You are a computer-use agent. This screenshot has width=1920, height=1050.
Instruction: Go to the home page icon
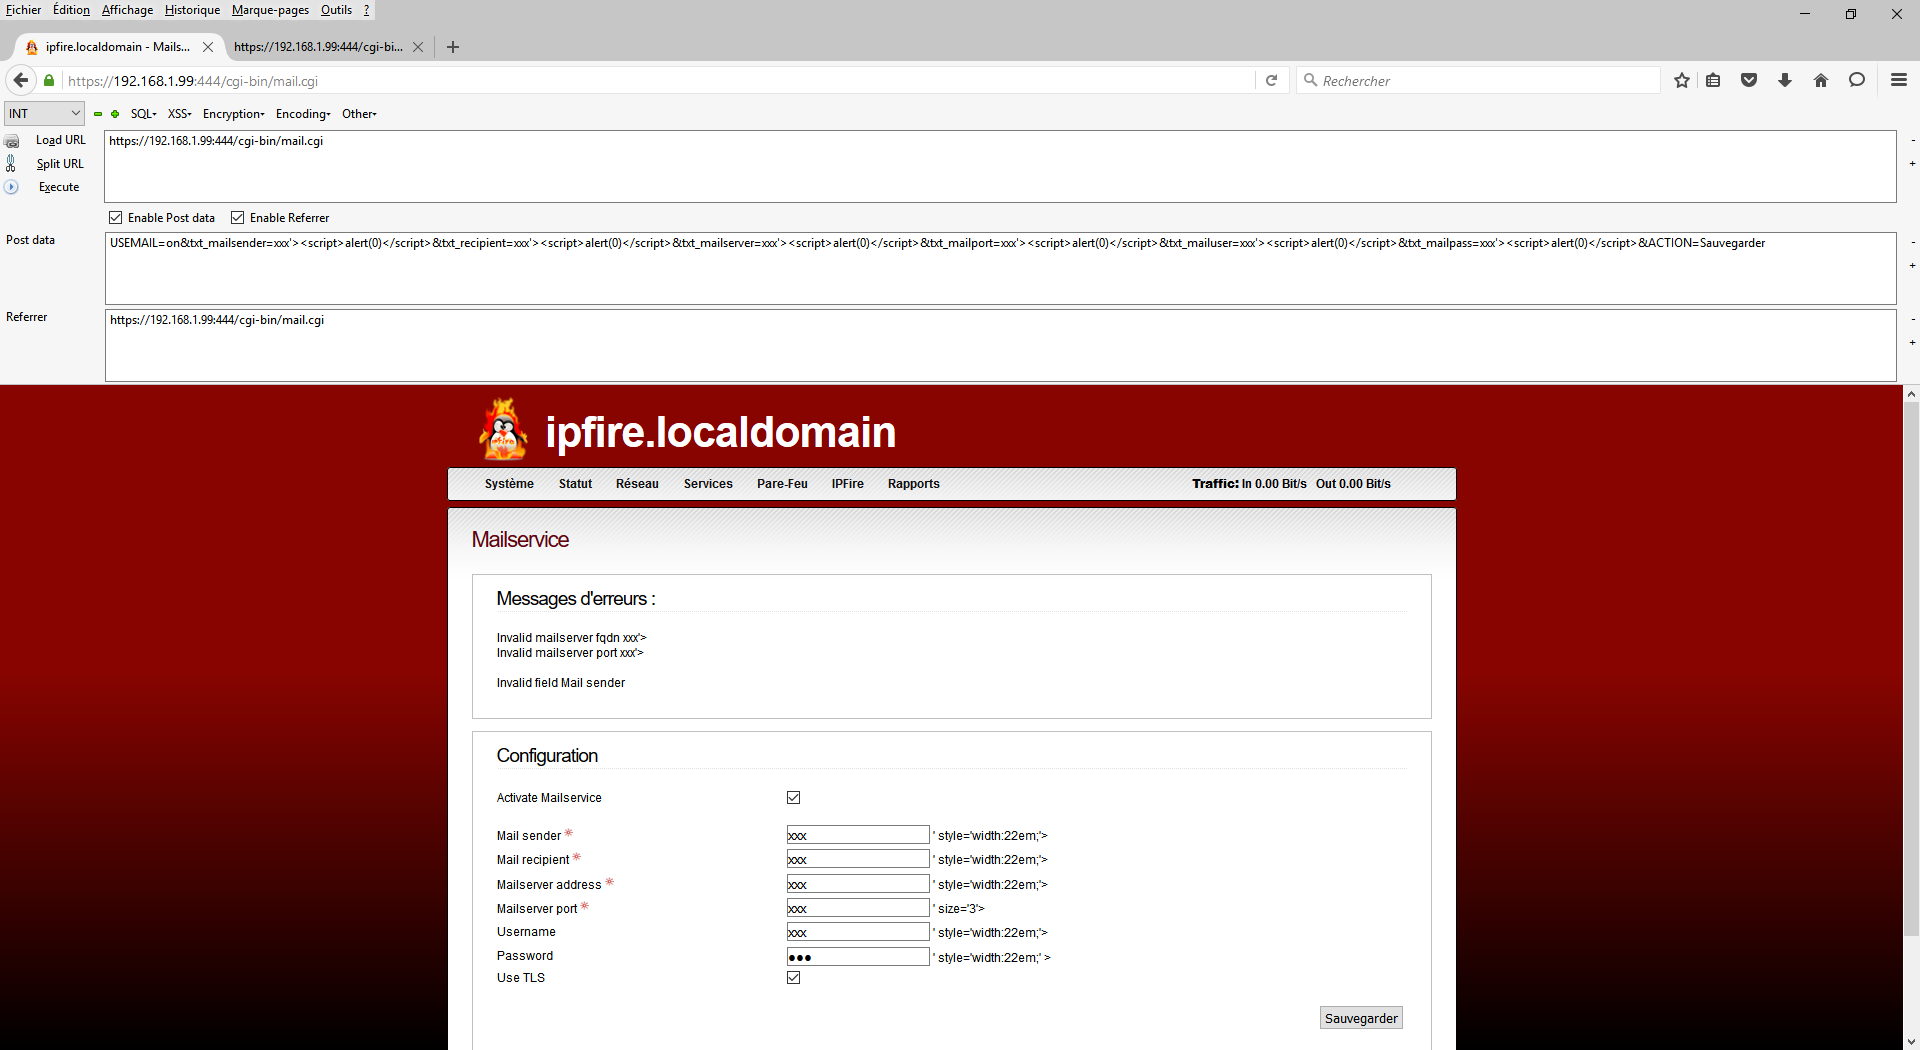click(1821, 80)
